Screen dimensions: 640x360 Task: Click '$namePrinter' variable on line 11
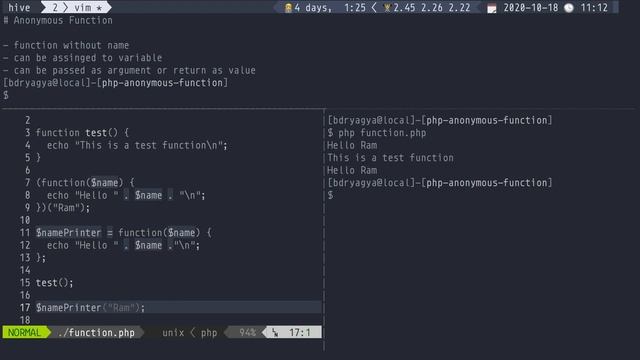(x=68, y=233)
